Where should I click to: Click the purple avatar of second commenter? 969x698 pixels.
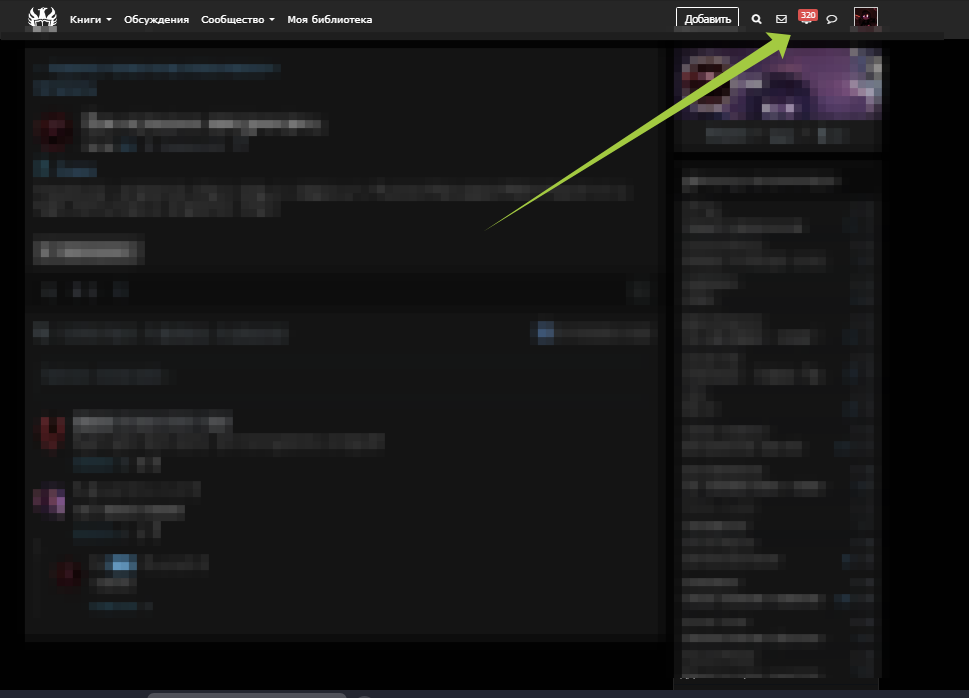49,500
